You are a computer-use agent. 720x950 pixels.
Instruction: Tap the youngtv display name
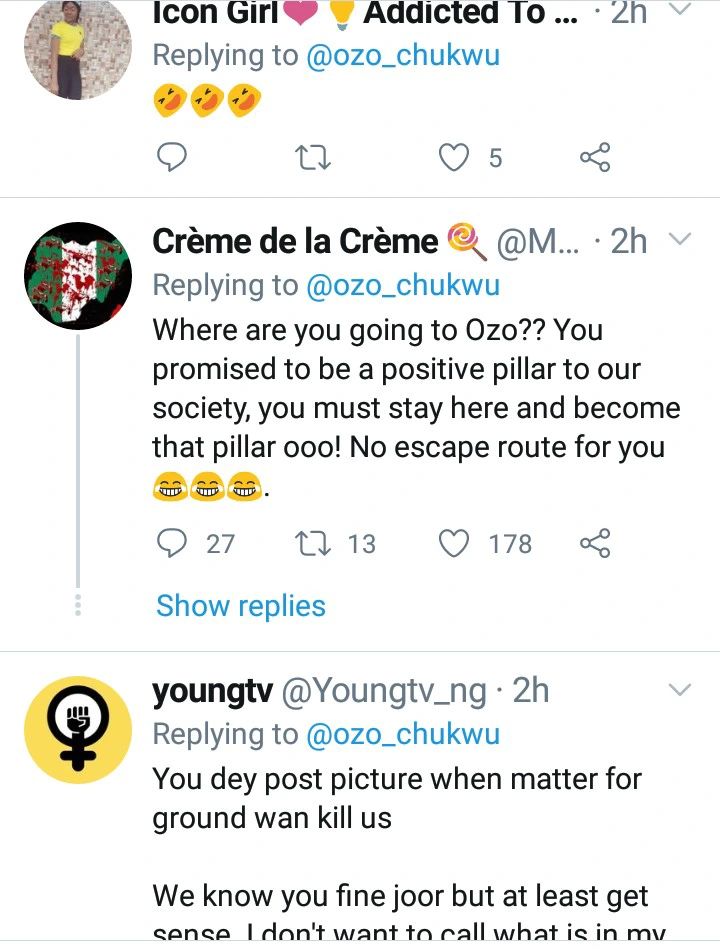(212, 690)
